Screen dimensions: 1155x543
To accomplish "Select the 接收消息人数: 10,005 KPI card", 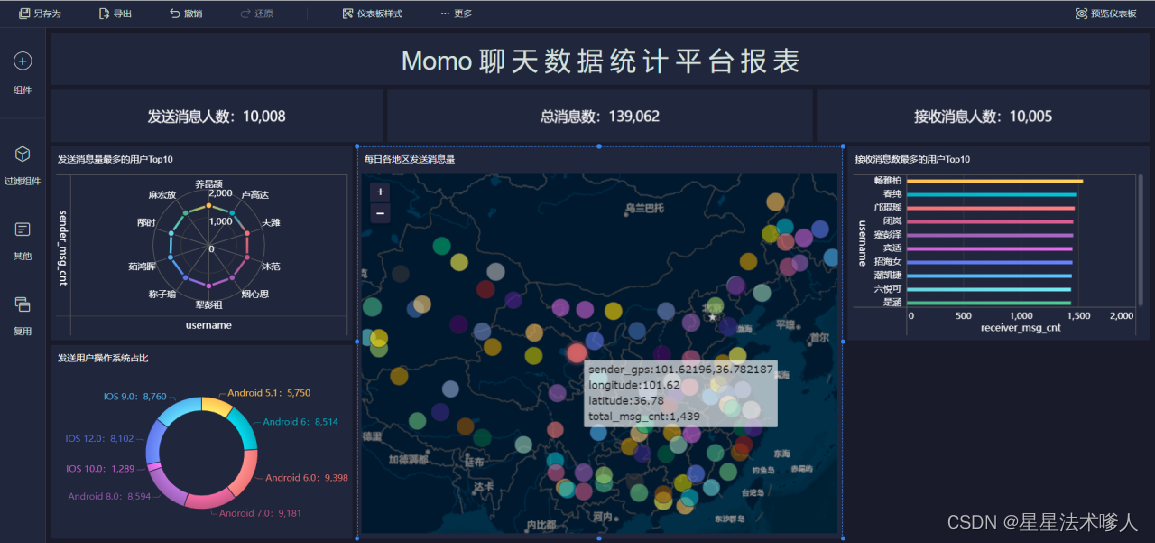I will [x=983, y=116].
